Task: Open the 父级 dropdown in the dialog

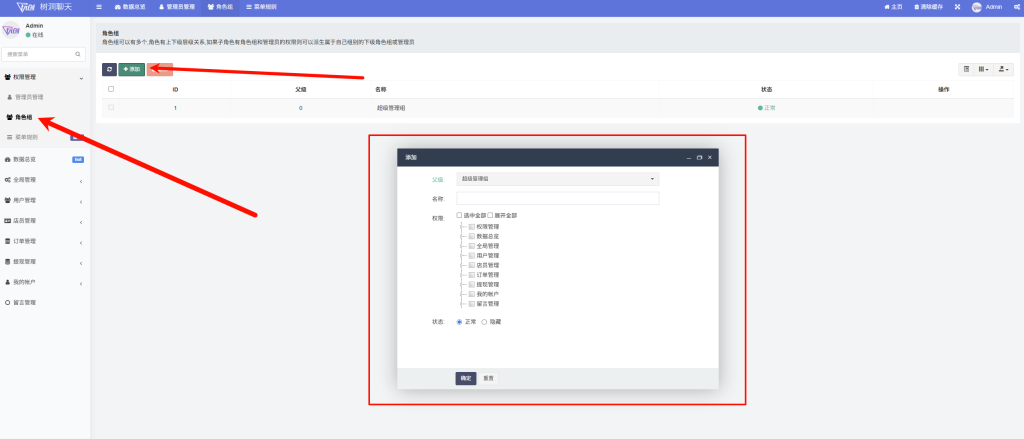Action: coord(557,178)
